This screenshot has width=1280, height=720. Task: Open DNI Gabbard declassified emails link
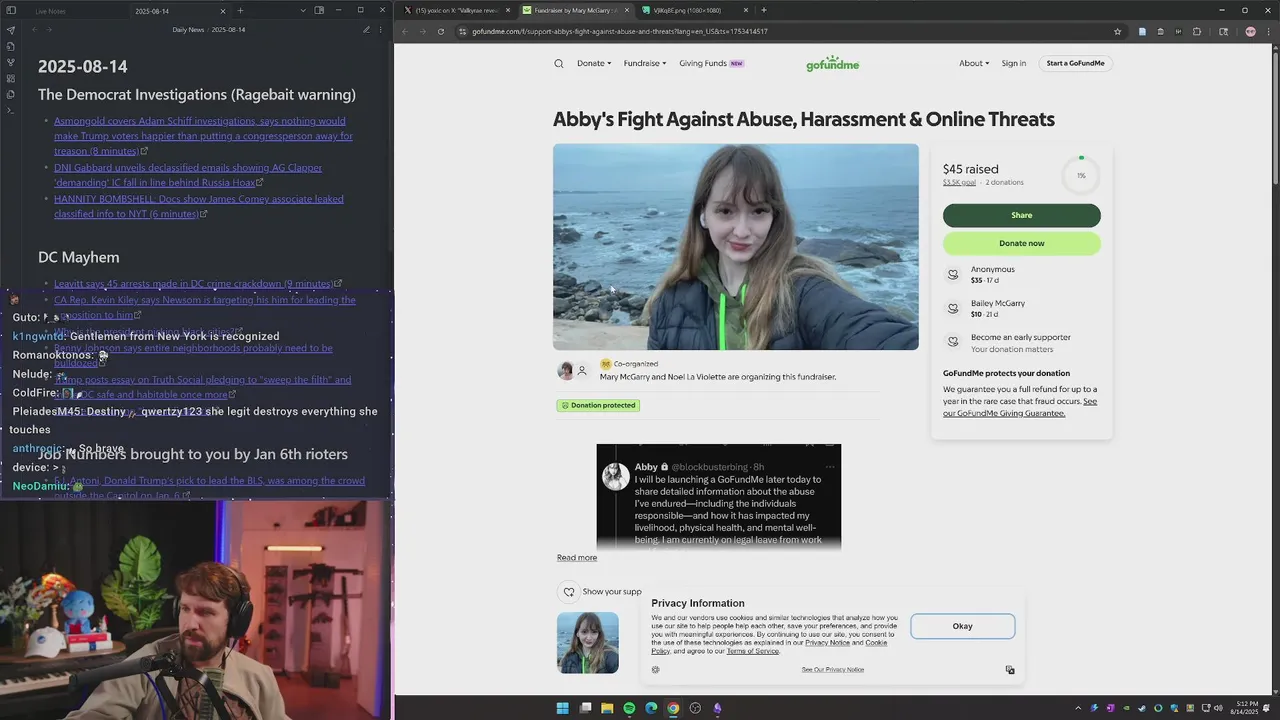pos(188,175)
